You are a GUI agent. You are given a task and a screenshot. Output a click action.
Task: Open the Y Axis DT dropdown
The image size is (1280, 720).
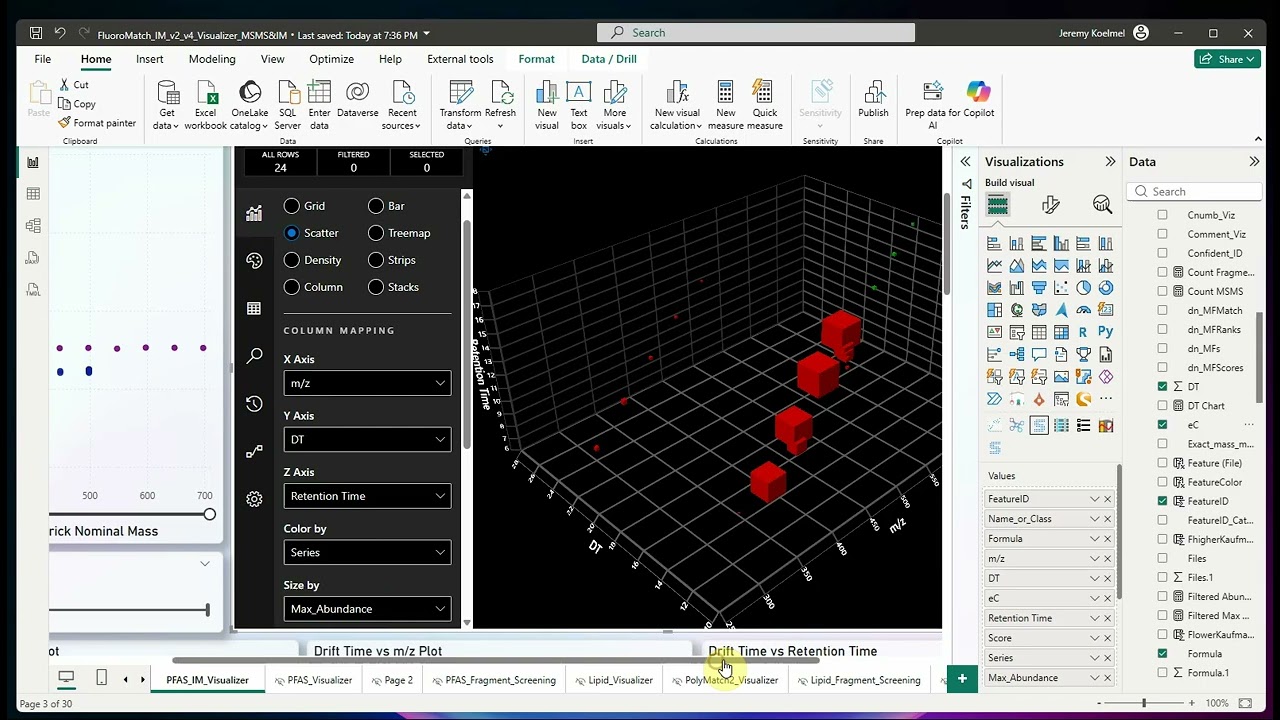pos(367,440)
